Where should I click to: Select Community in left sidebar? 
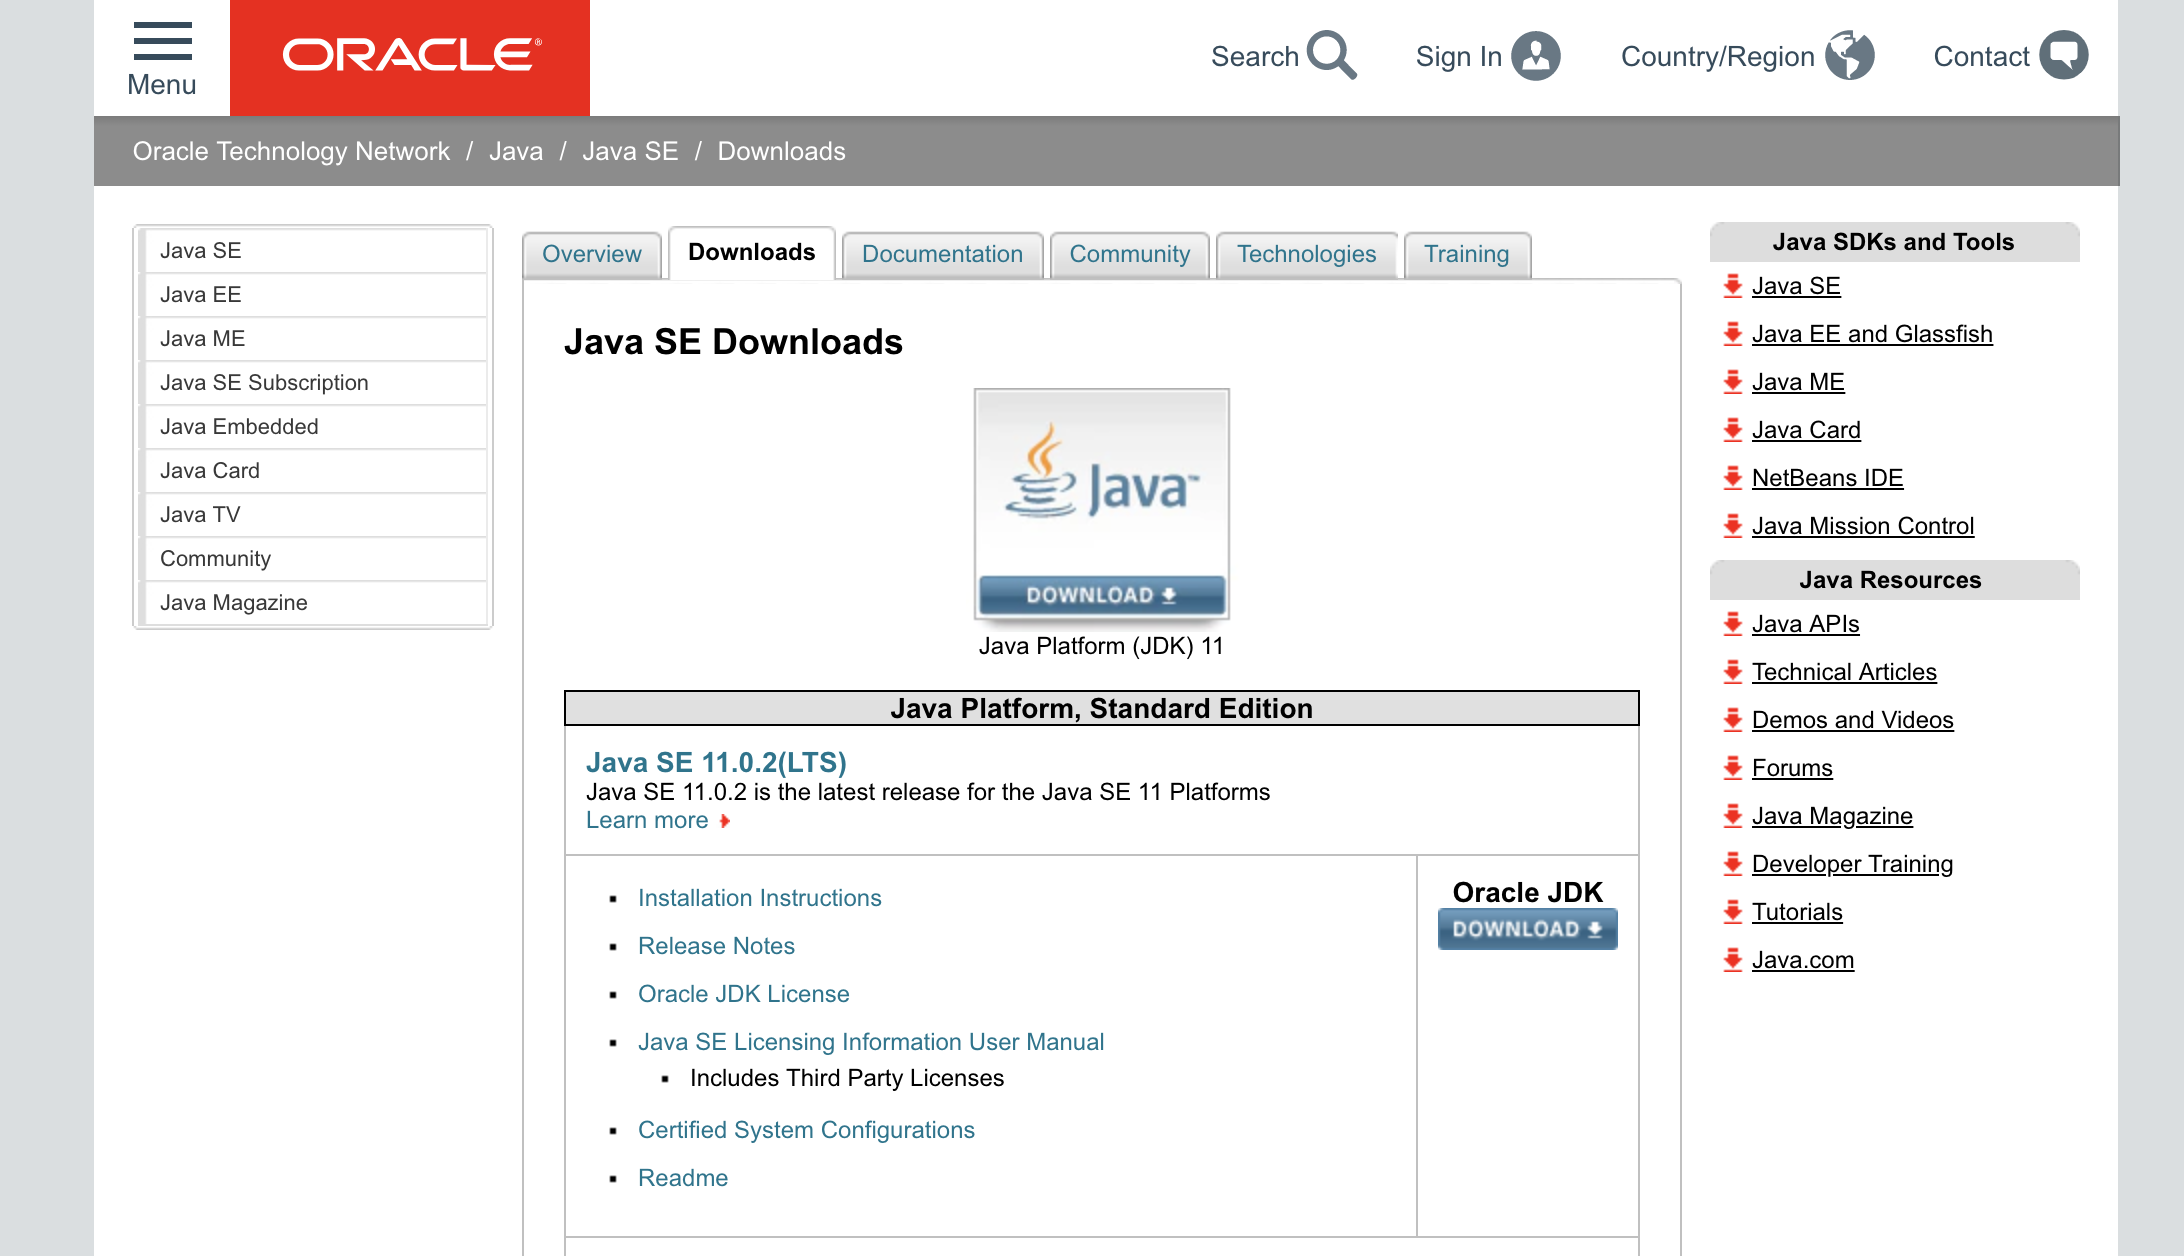click(x=315, y=559)
